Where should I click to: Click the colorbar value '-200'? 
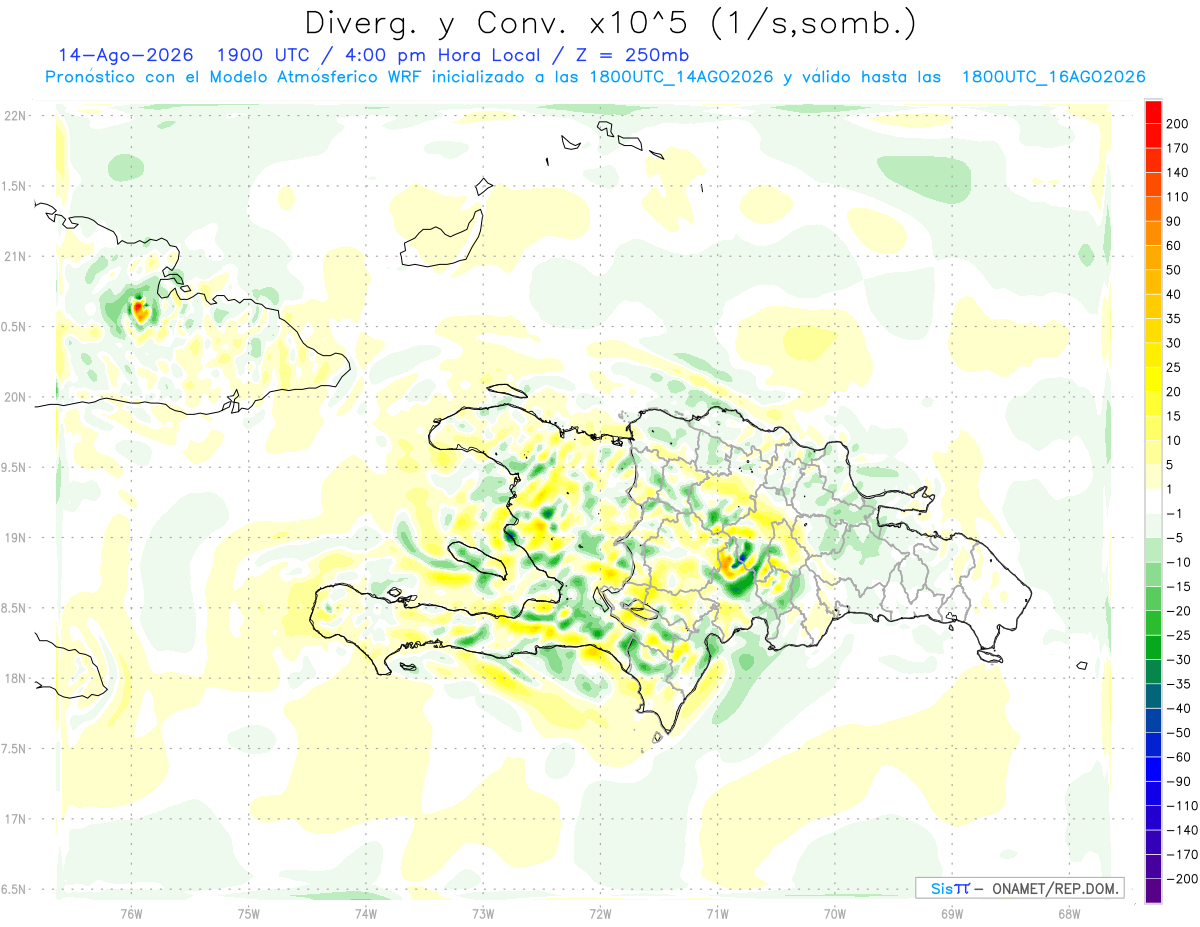pos(1180,879)
